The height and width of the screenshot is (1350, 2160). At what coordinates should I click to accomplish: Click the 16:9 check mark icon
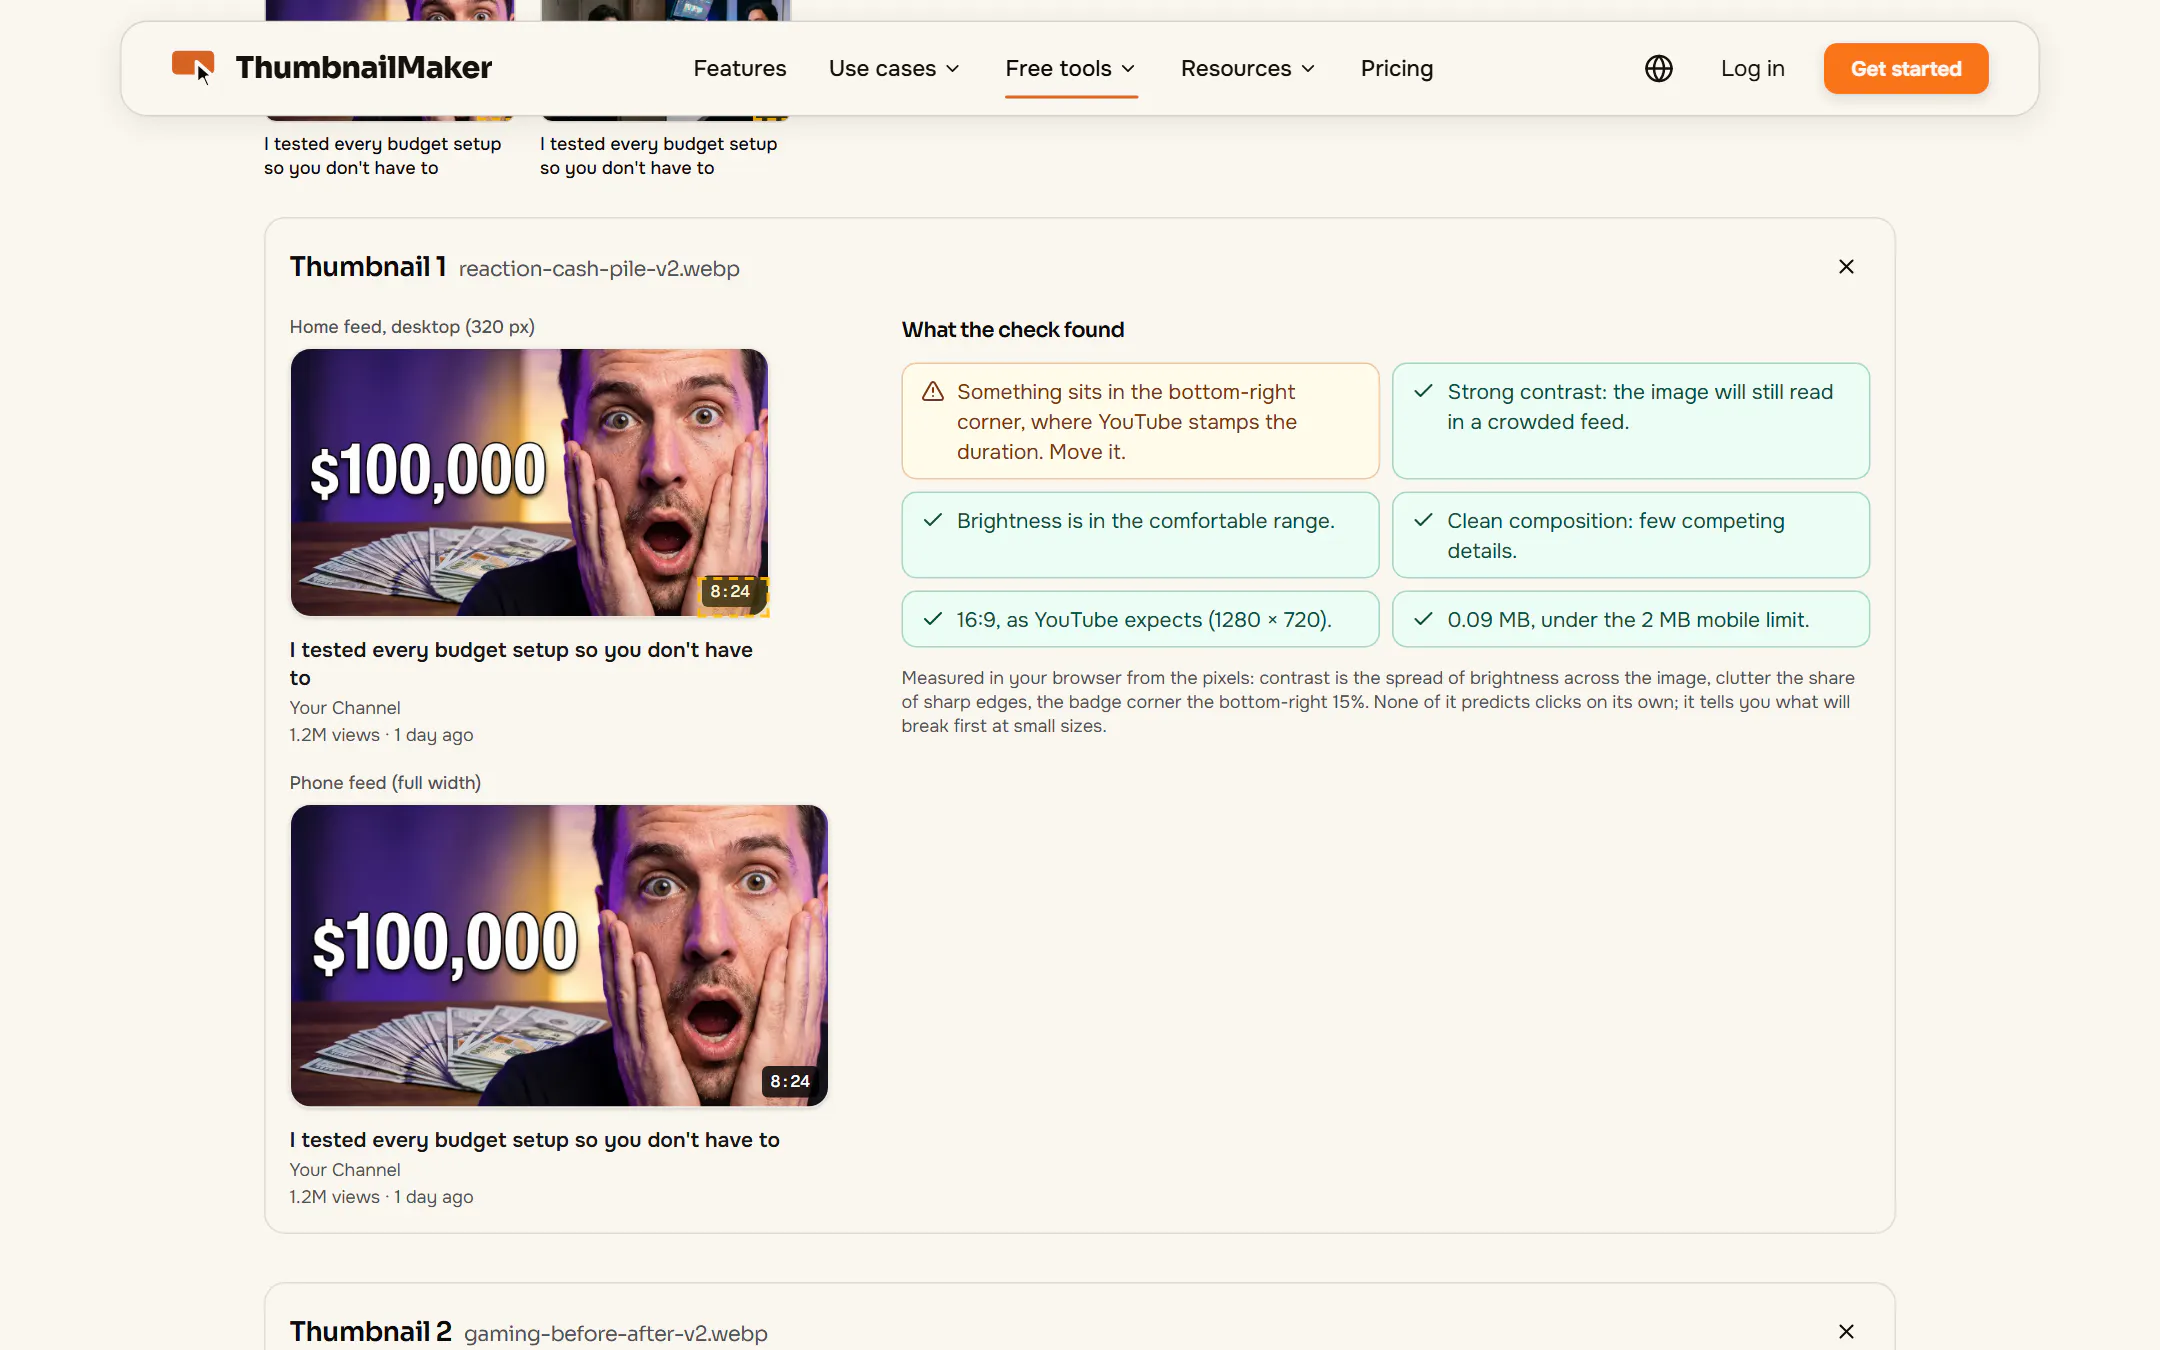933,619
